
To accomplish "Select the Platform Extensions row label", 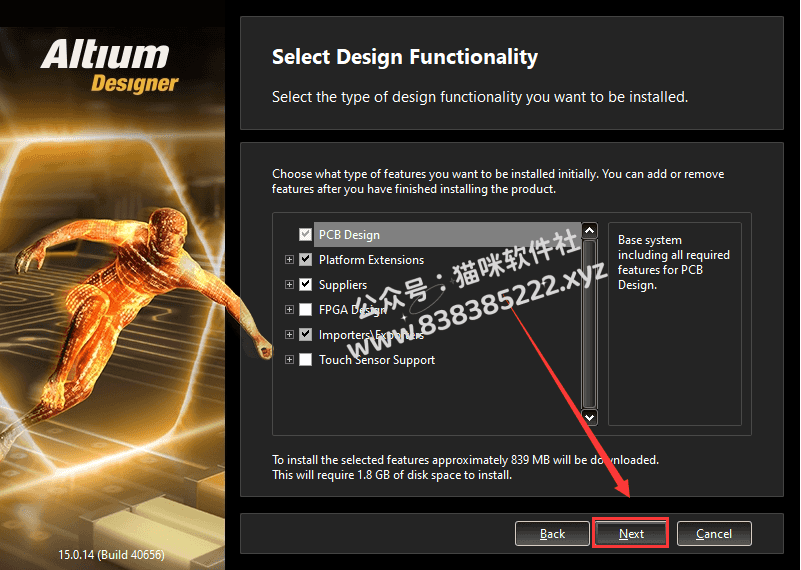I will (371, 260).
